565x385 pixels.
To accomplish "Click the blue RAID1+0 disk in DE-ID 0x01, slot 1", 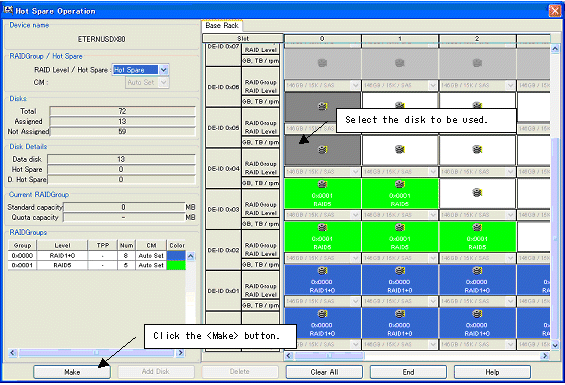I will pyautogui.click(x=400, y=280).
